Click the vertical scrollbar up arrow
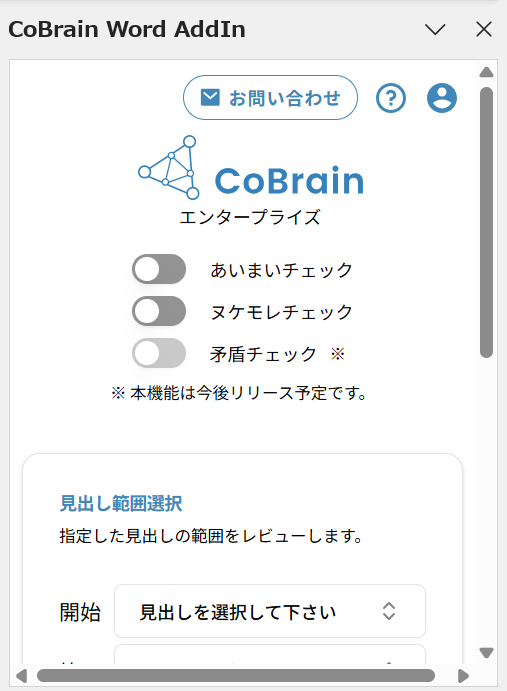This screenshot has height=691, width=507. coord(486,72)
